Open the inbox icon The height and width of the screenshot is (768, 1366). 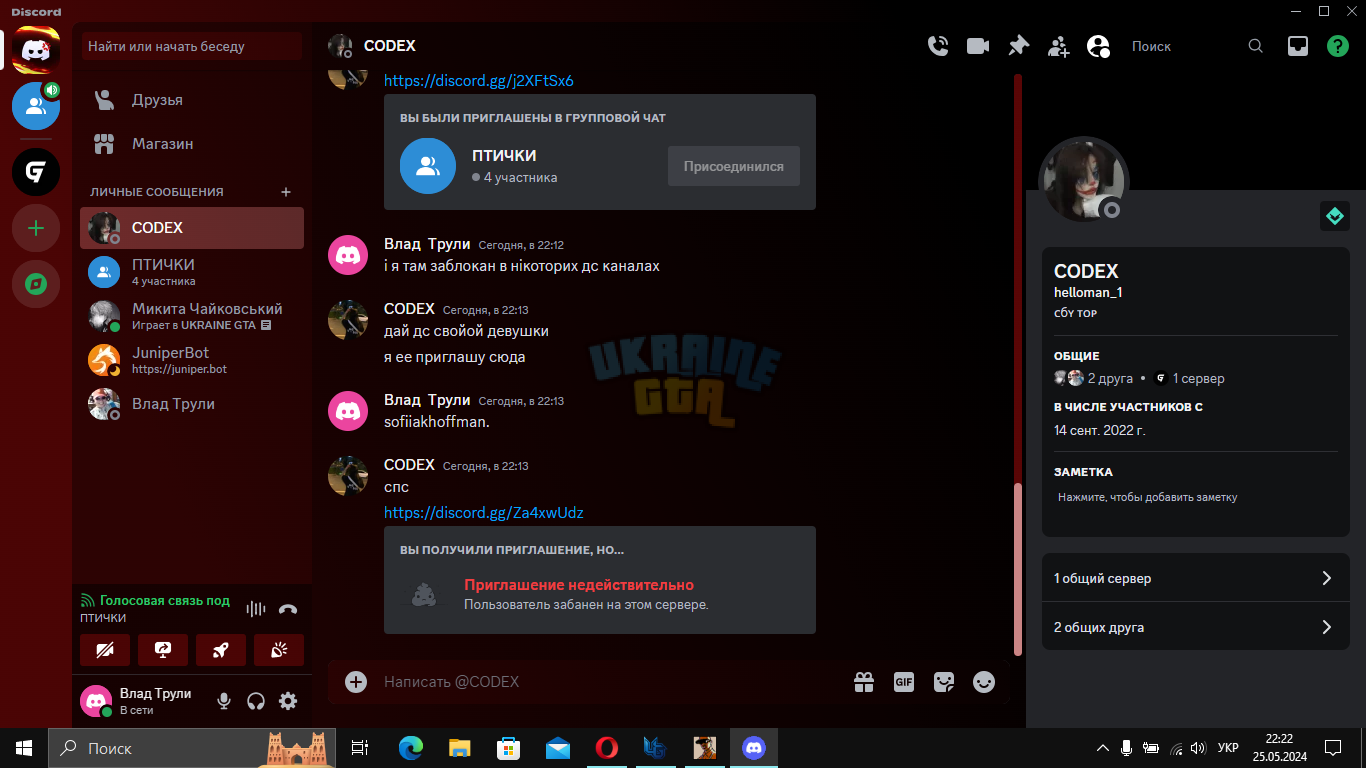coord(1298,46)
